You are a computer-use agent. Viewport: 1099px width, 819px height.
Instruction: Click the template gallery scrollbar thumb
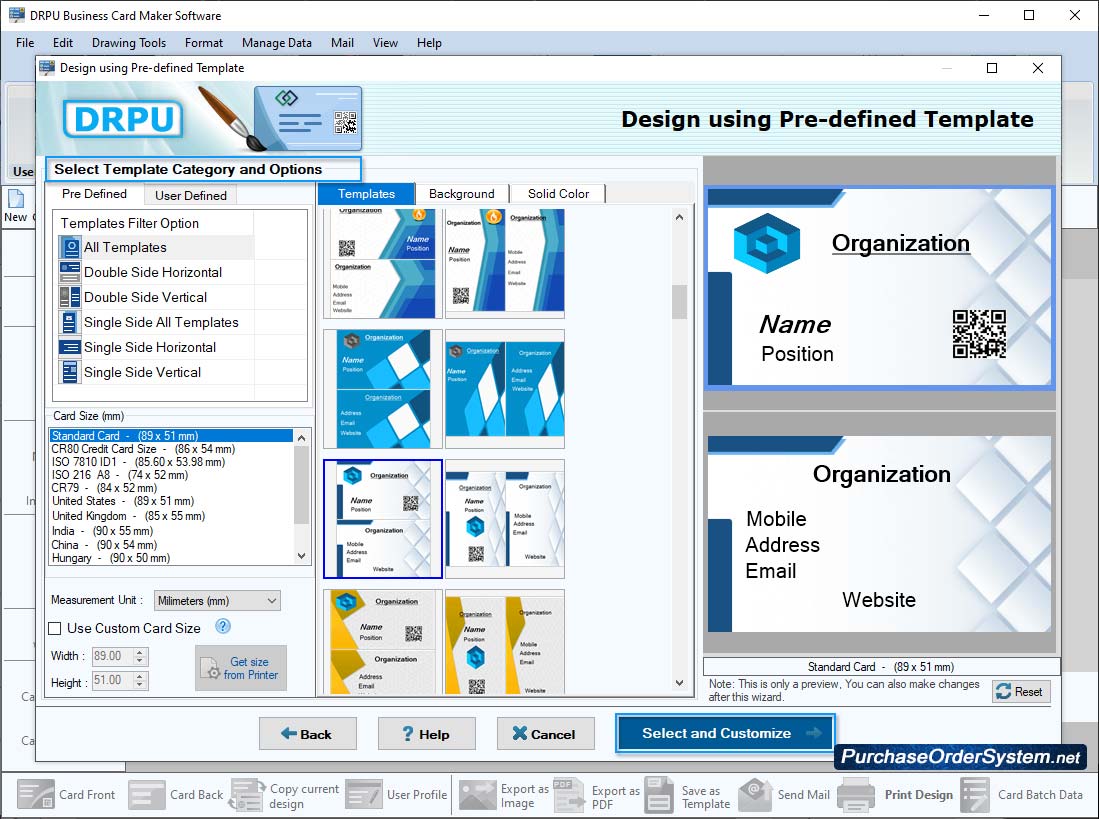[x=679, y=302]
